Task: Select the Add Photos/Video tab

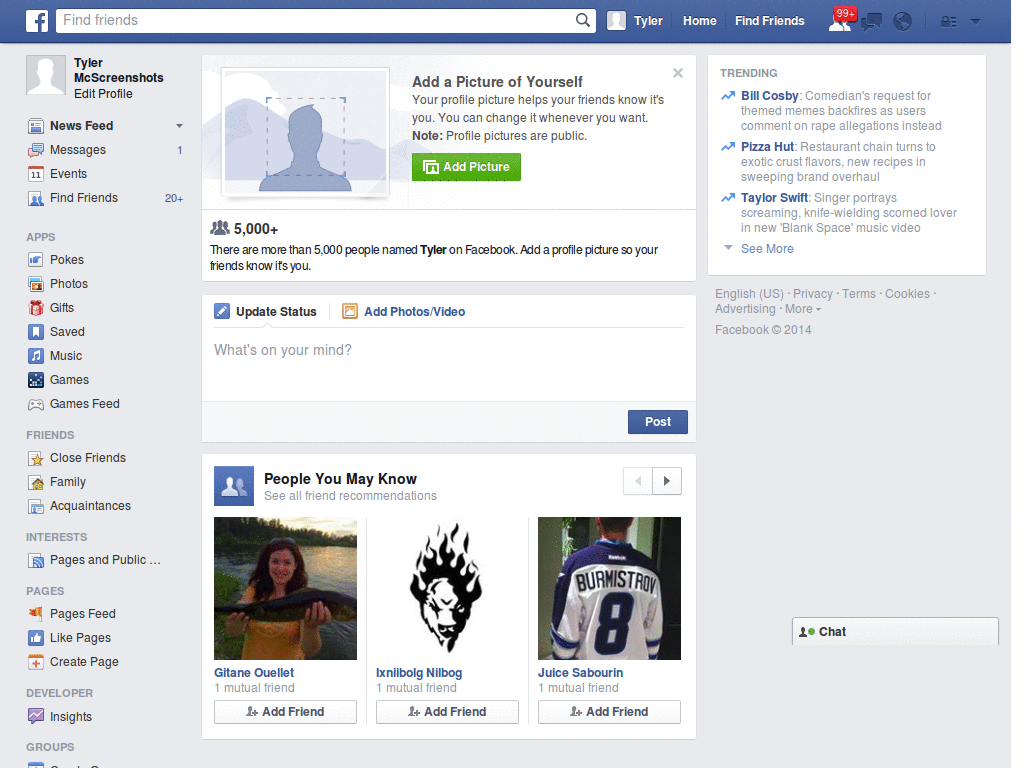Action: pyautogui.click(x=404, y=312)
